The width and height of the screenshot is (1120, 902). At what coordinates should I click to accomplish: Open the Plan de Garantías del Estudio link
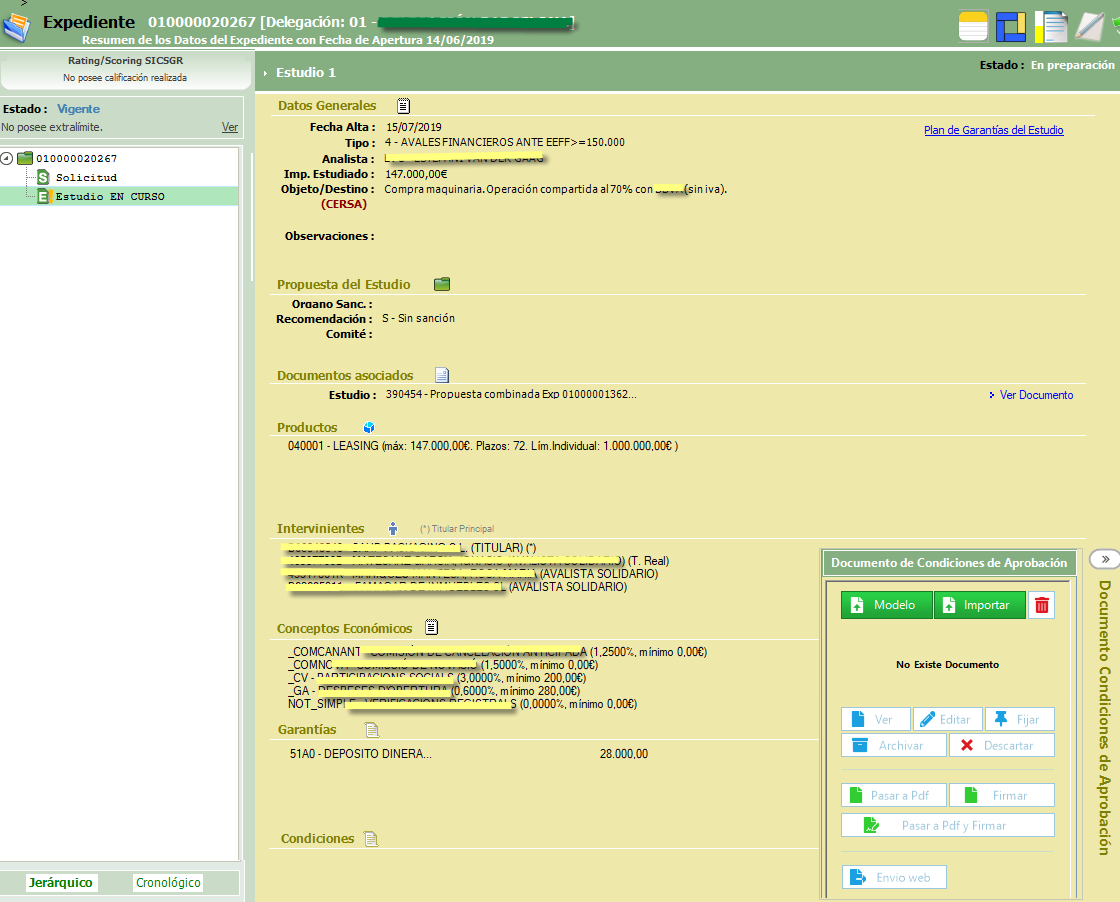pyautogui.click(x=994, y=130)
